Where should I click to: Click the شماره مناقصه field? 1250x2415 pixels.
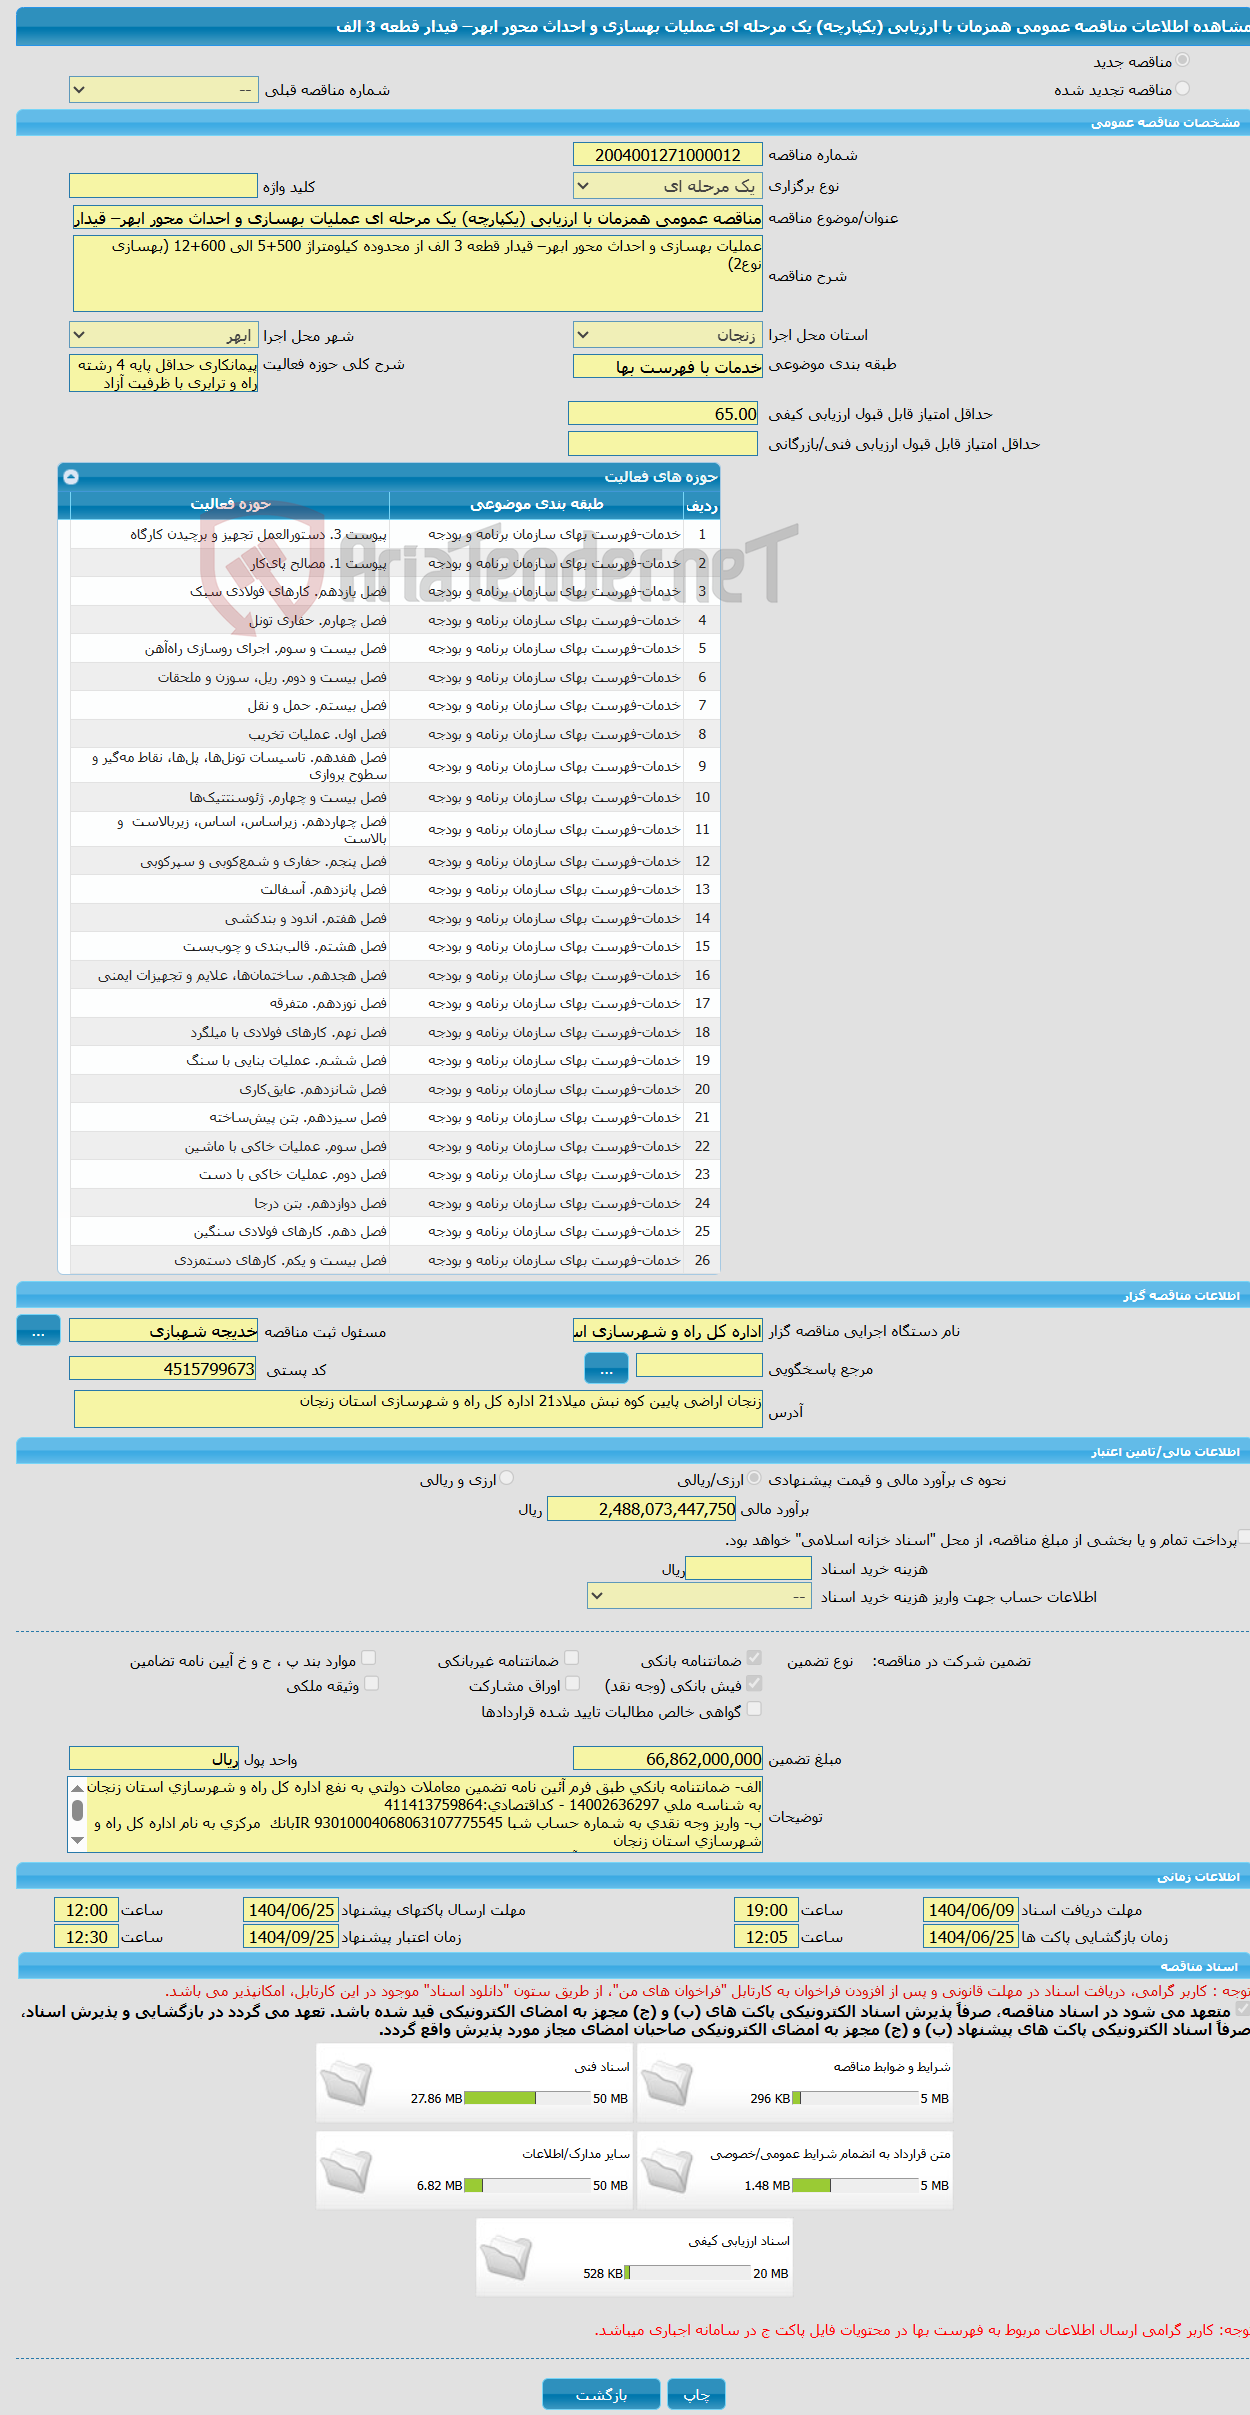pos(668,155)
